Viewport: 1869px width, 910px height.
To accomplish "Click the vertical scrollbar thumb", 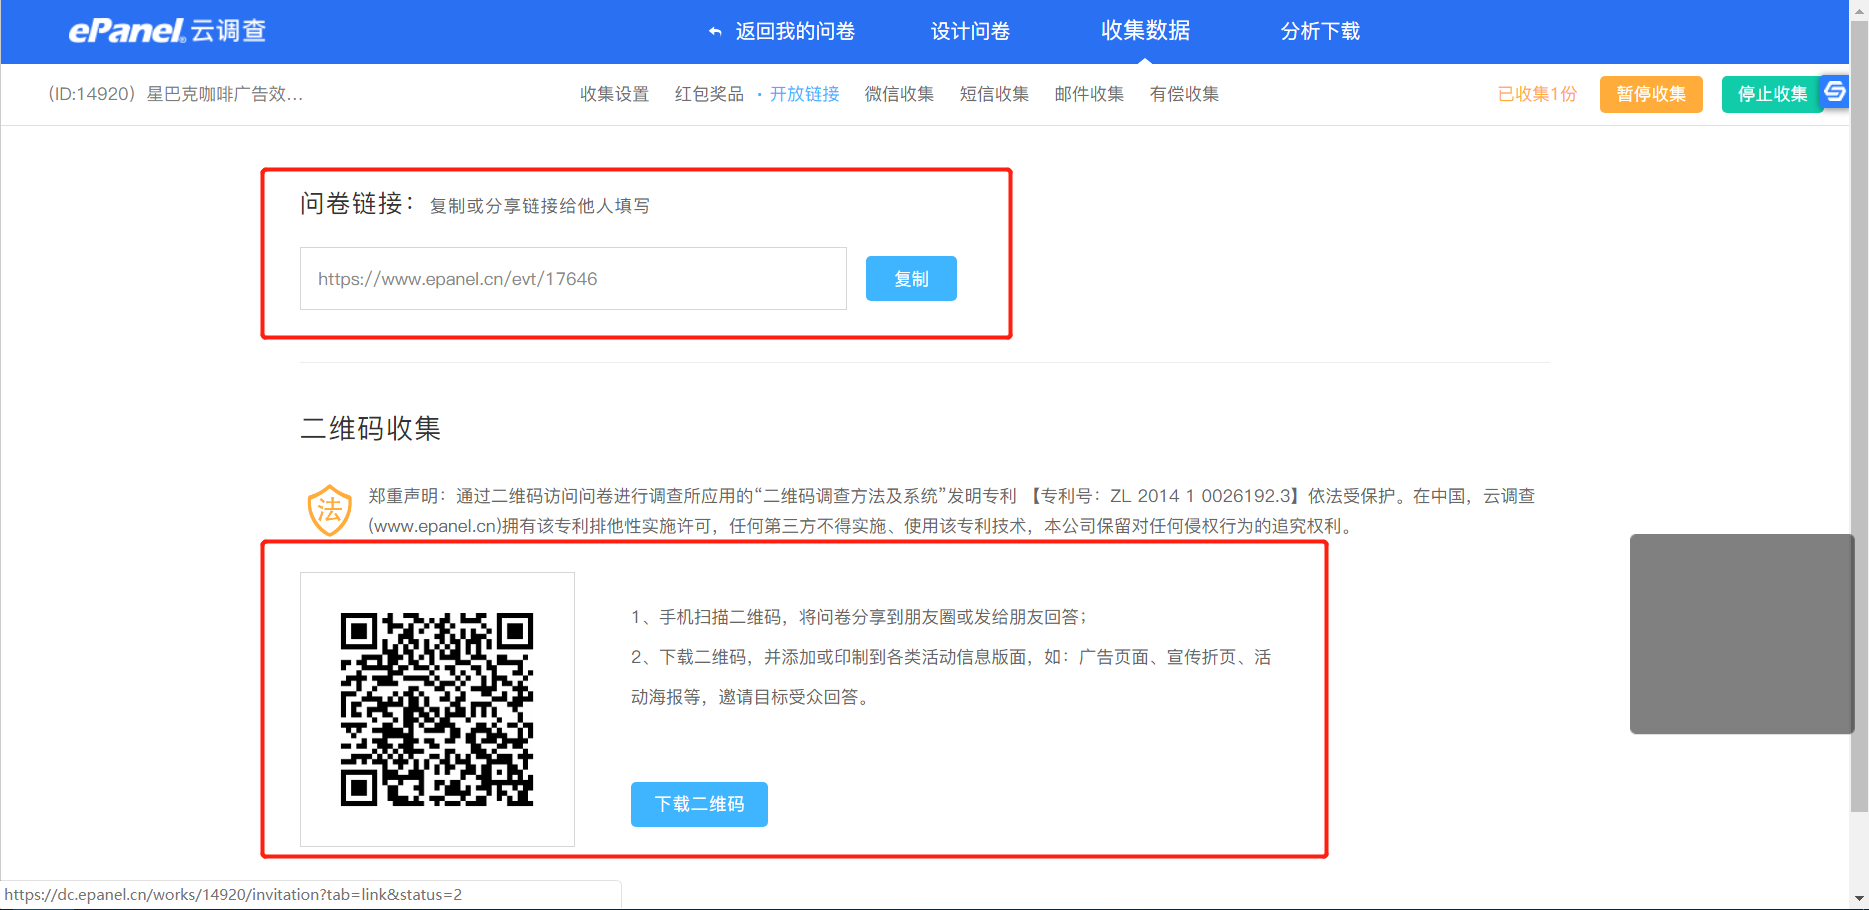I will pos(1859,415).
